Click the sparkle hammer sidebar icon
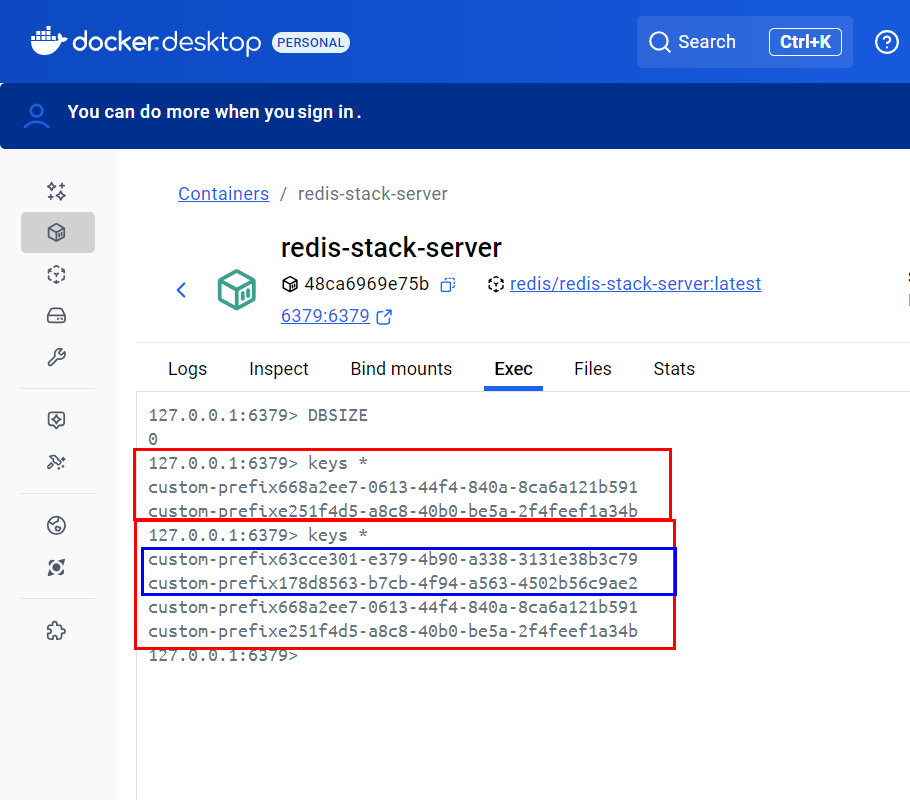Image resolution: width=910 pixels, height=800 pixels. pos(57,462)
